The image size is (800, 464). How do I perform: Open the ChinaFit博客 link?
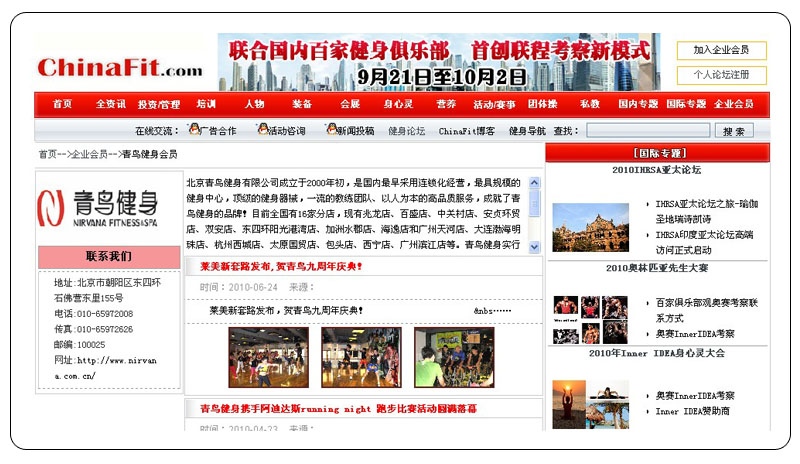pyautogui.click(x=467, y=131)
